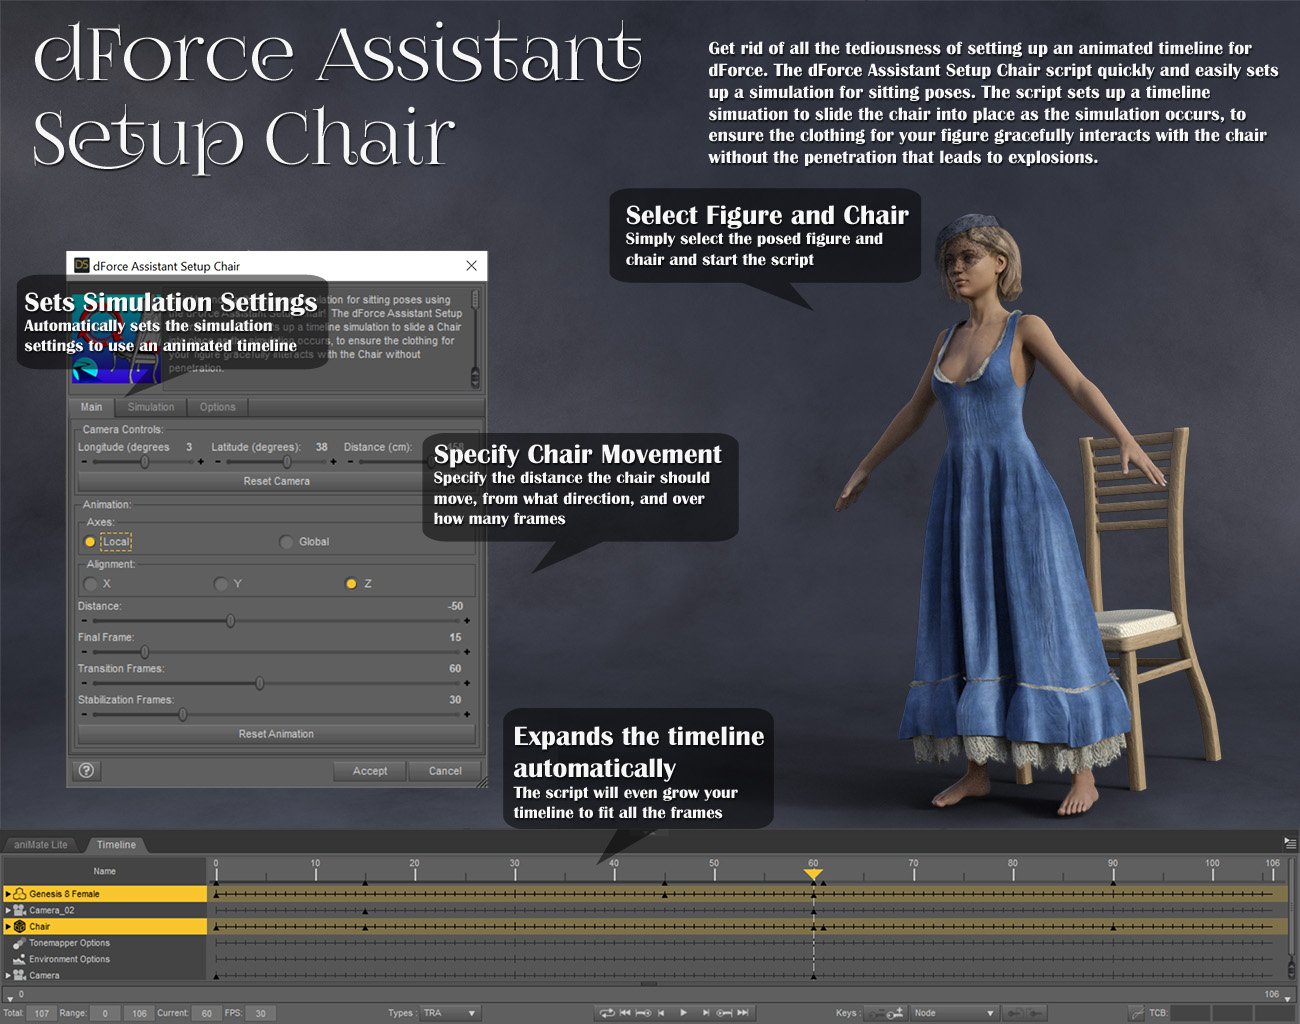Enable the X alignment option

click(90, 581)
